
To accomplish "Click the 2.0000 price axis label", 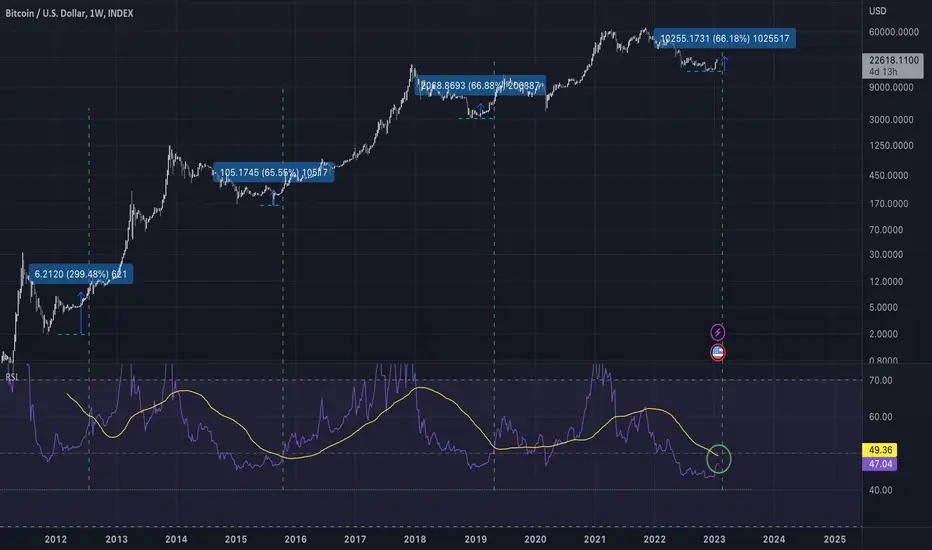I will click(884, 334).
